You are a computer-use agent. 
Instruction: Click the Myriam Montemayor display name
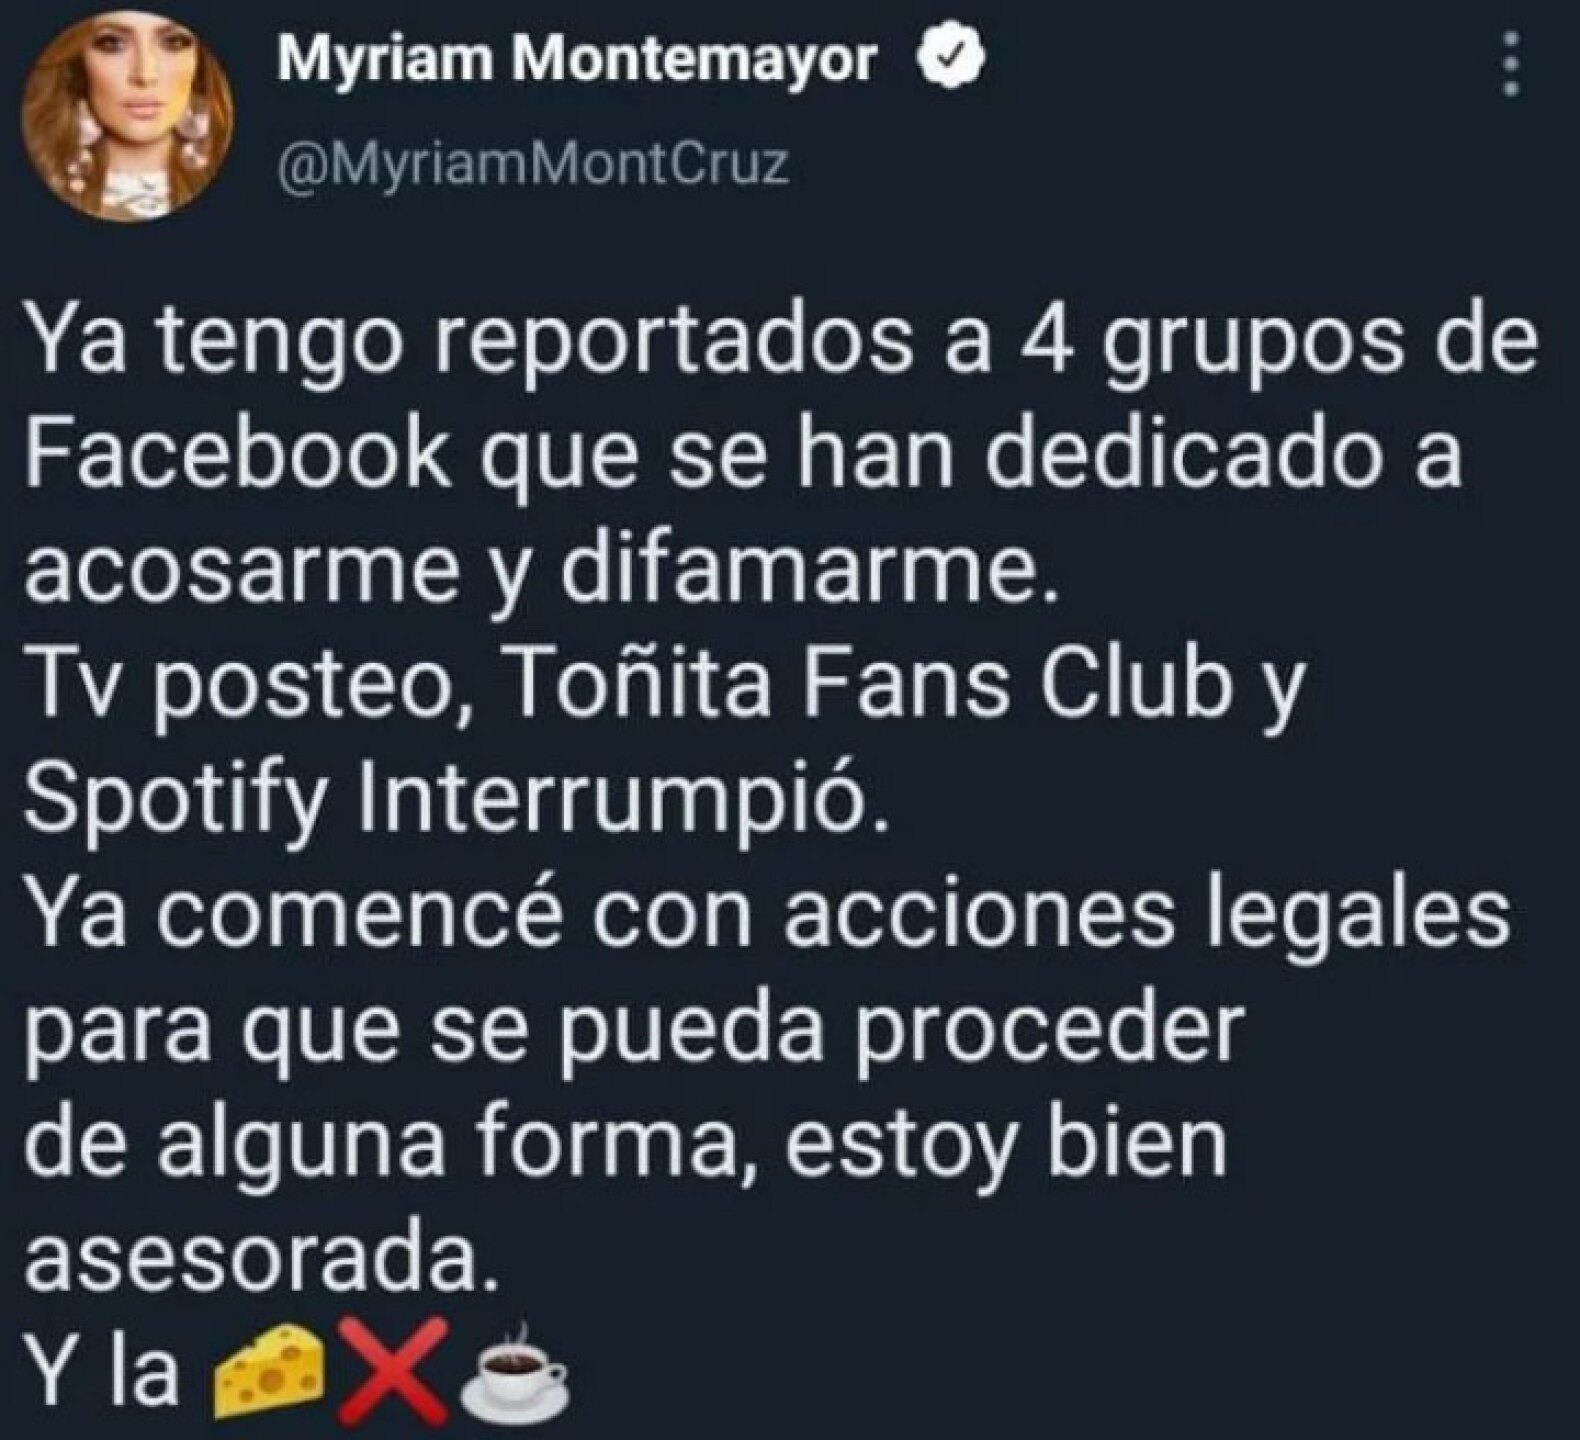point(579,66)
